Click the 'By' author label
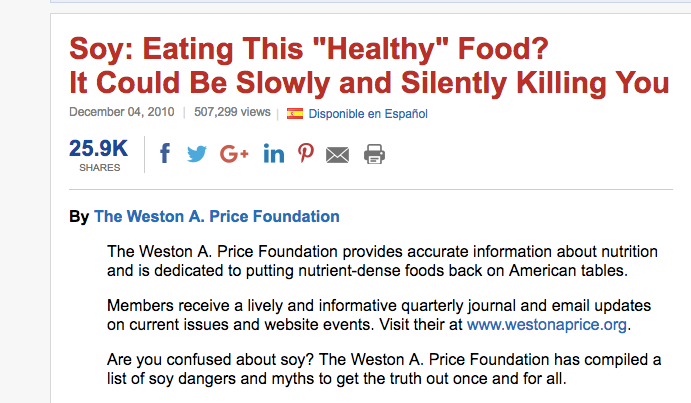 pyautogui.click(x=79, y=216)
